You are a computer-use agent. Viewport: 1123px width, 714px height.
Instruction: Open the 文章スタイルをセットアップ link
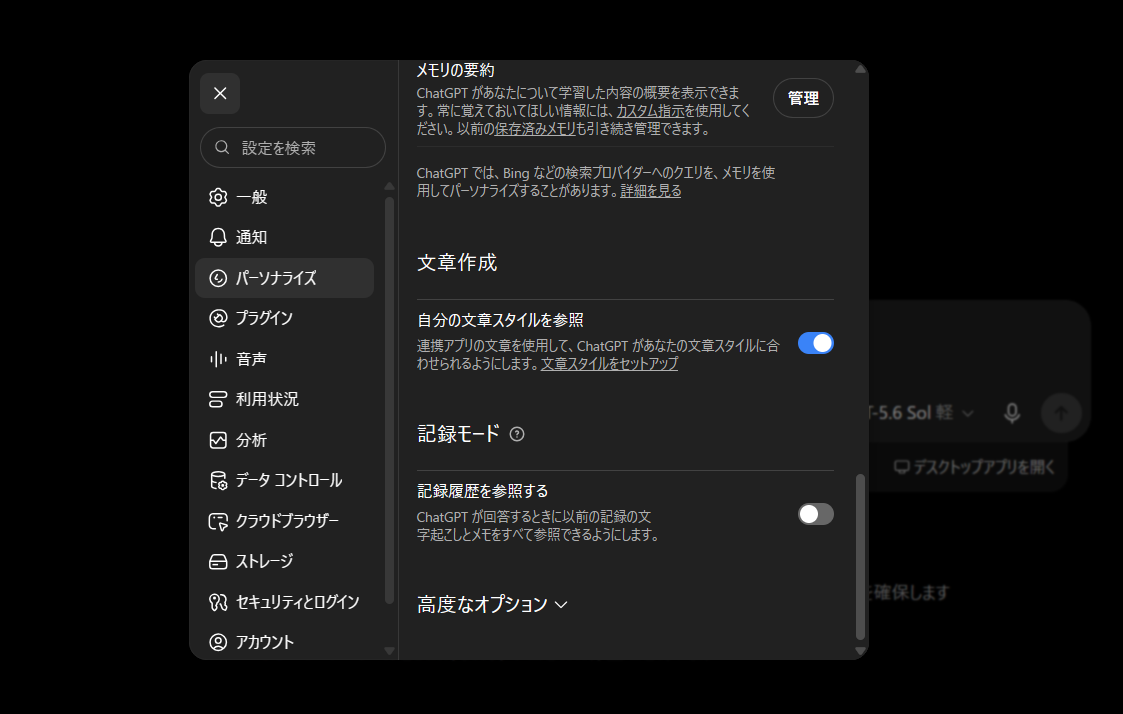click(609, 364)
